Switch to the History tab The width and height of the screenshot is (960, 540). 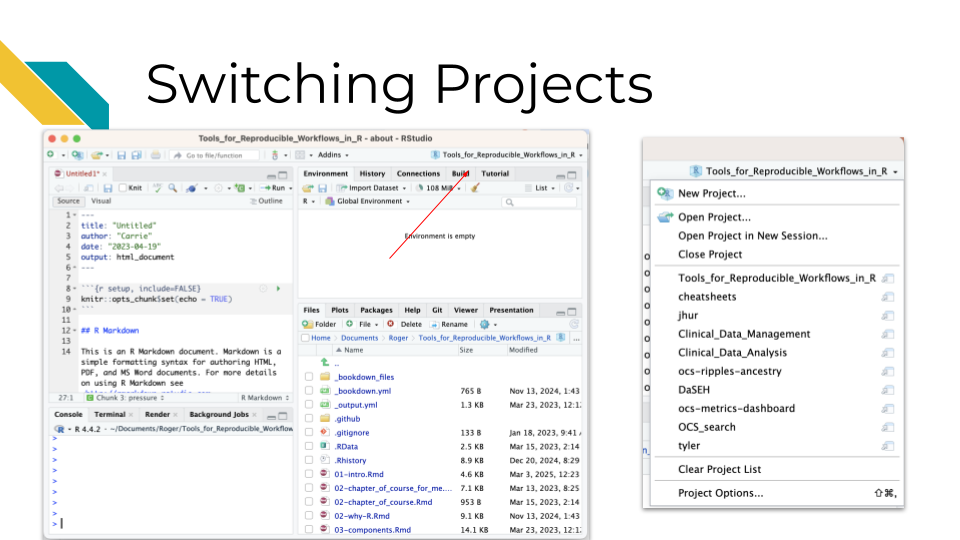tap(372, 174)
